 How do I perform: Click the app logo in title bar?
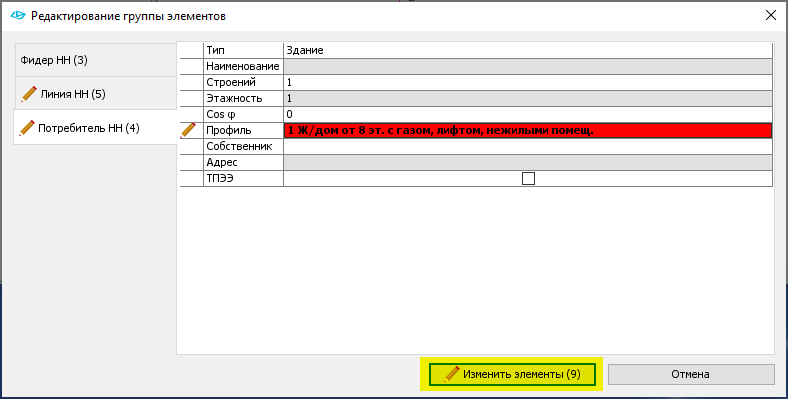pyautogui.click(x=18, y=16)
